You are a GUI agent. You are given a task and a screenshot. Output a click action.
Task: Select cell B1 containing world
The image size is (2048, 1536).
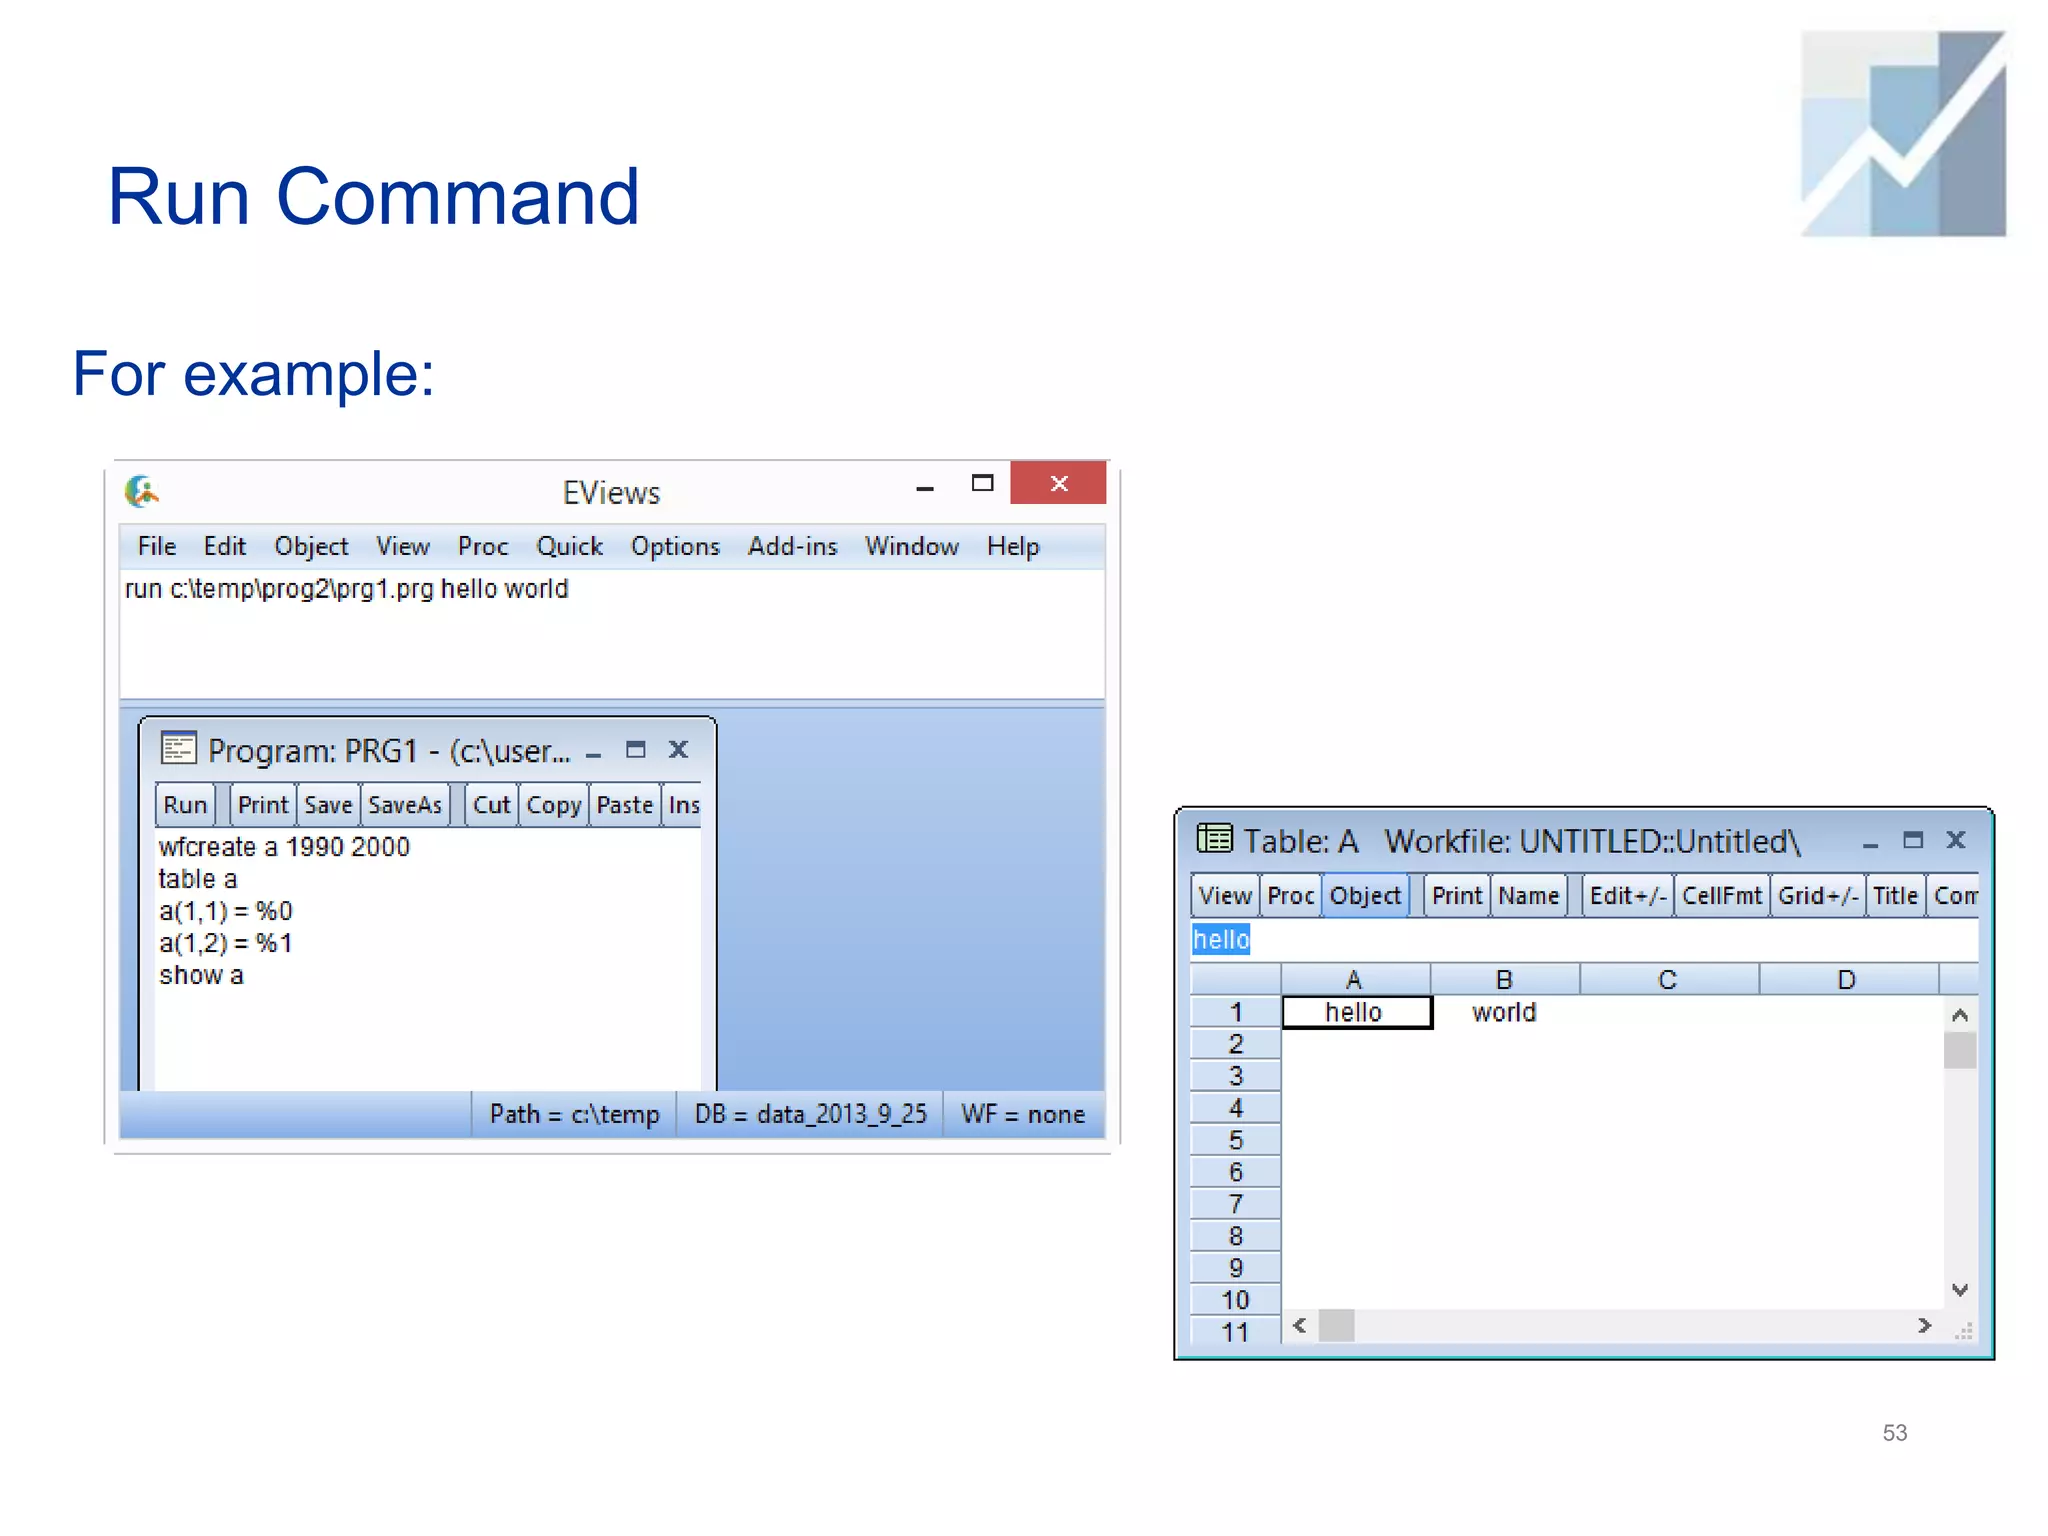coord(1505,1012)
